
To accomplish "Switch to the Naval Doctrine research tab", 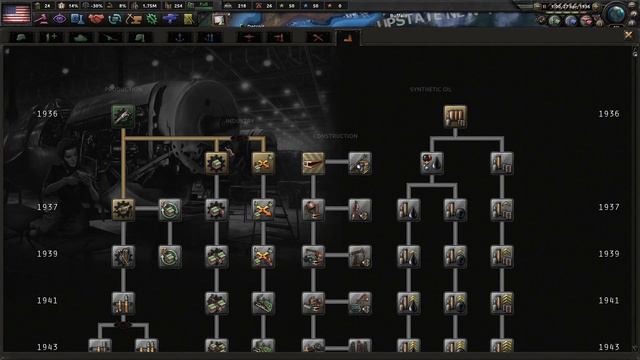I will pos(210,38).
